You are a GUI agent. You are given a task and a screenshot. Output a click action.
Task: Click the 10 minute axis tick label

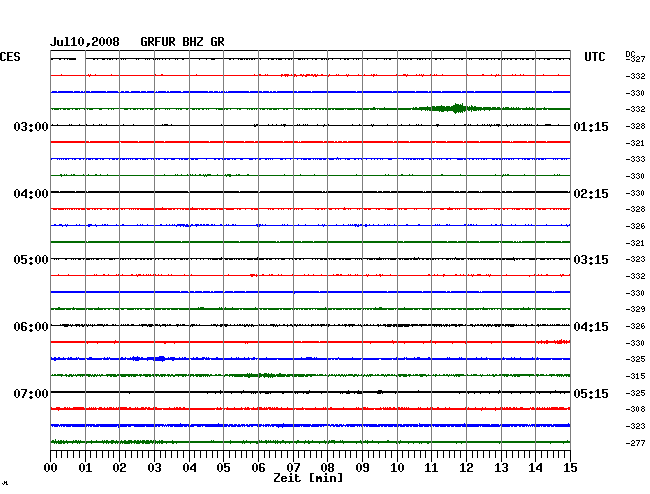click(397, 467)
